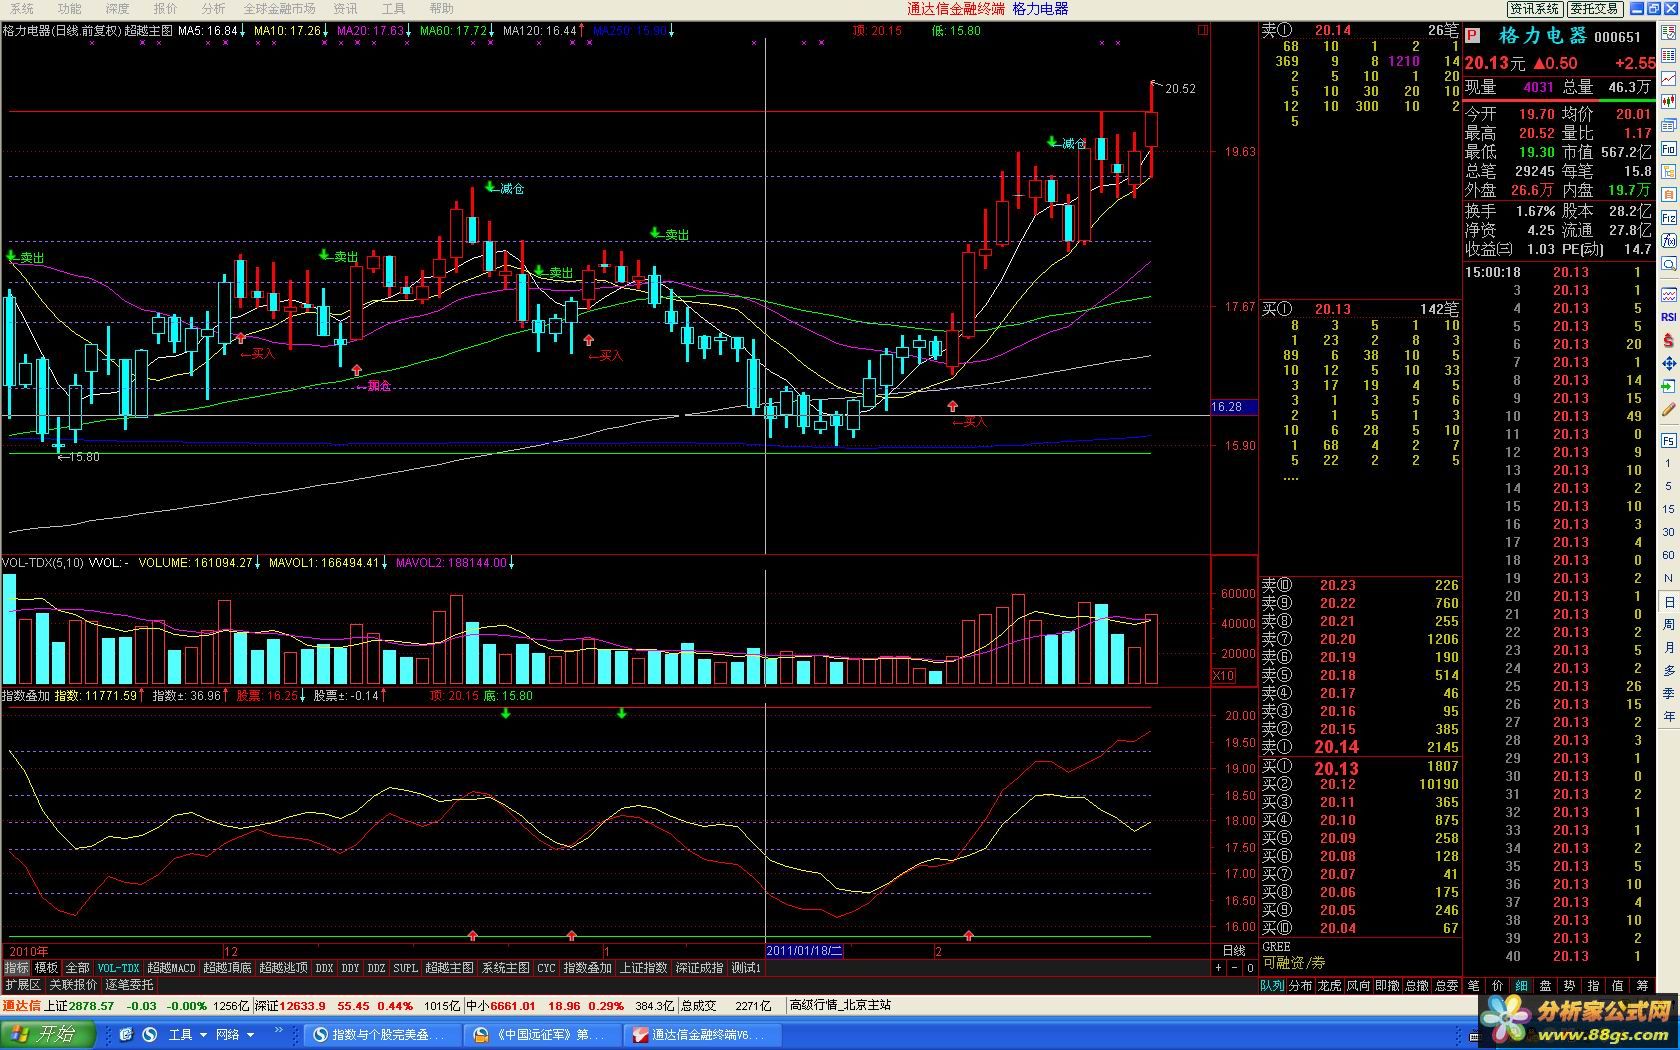Open the taskbar 工具 dropdown

187,1034
